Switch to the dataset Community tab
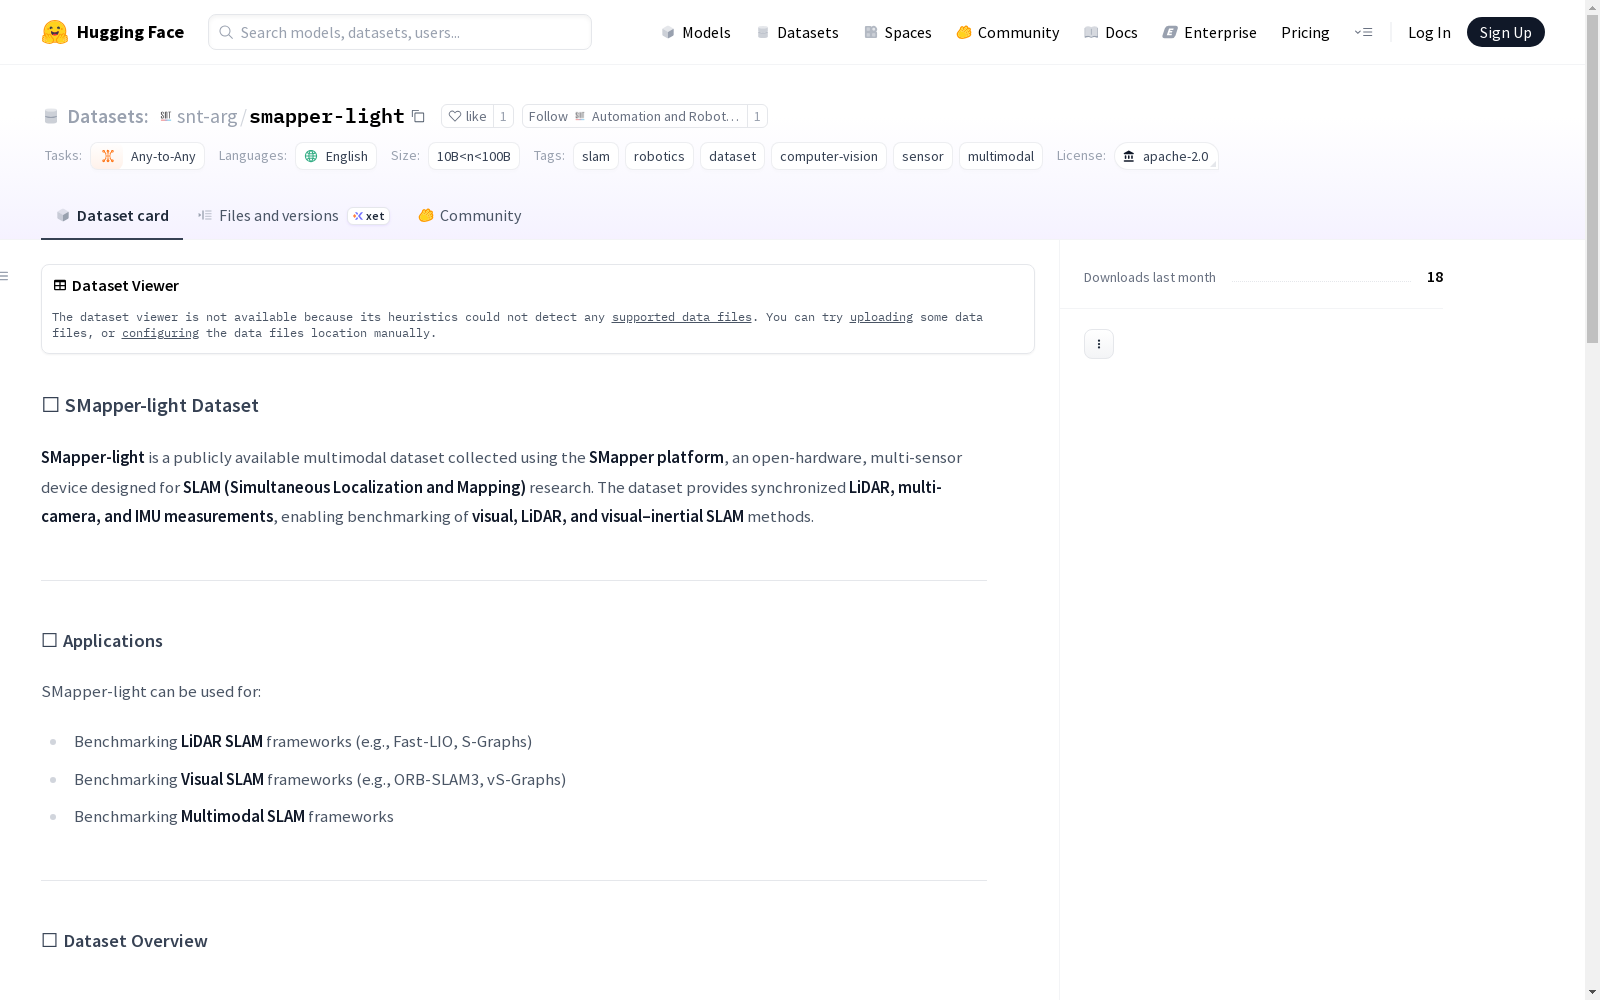The image size is (1600, 1000). pyautogui.click(x=469, y=216)
